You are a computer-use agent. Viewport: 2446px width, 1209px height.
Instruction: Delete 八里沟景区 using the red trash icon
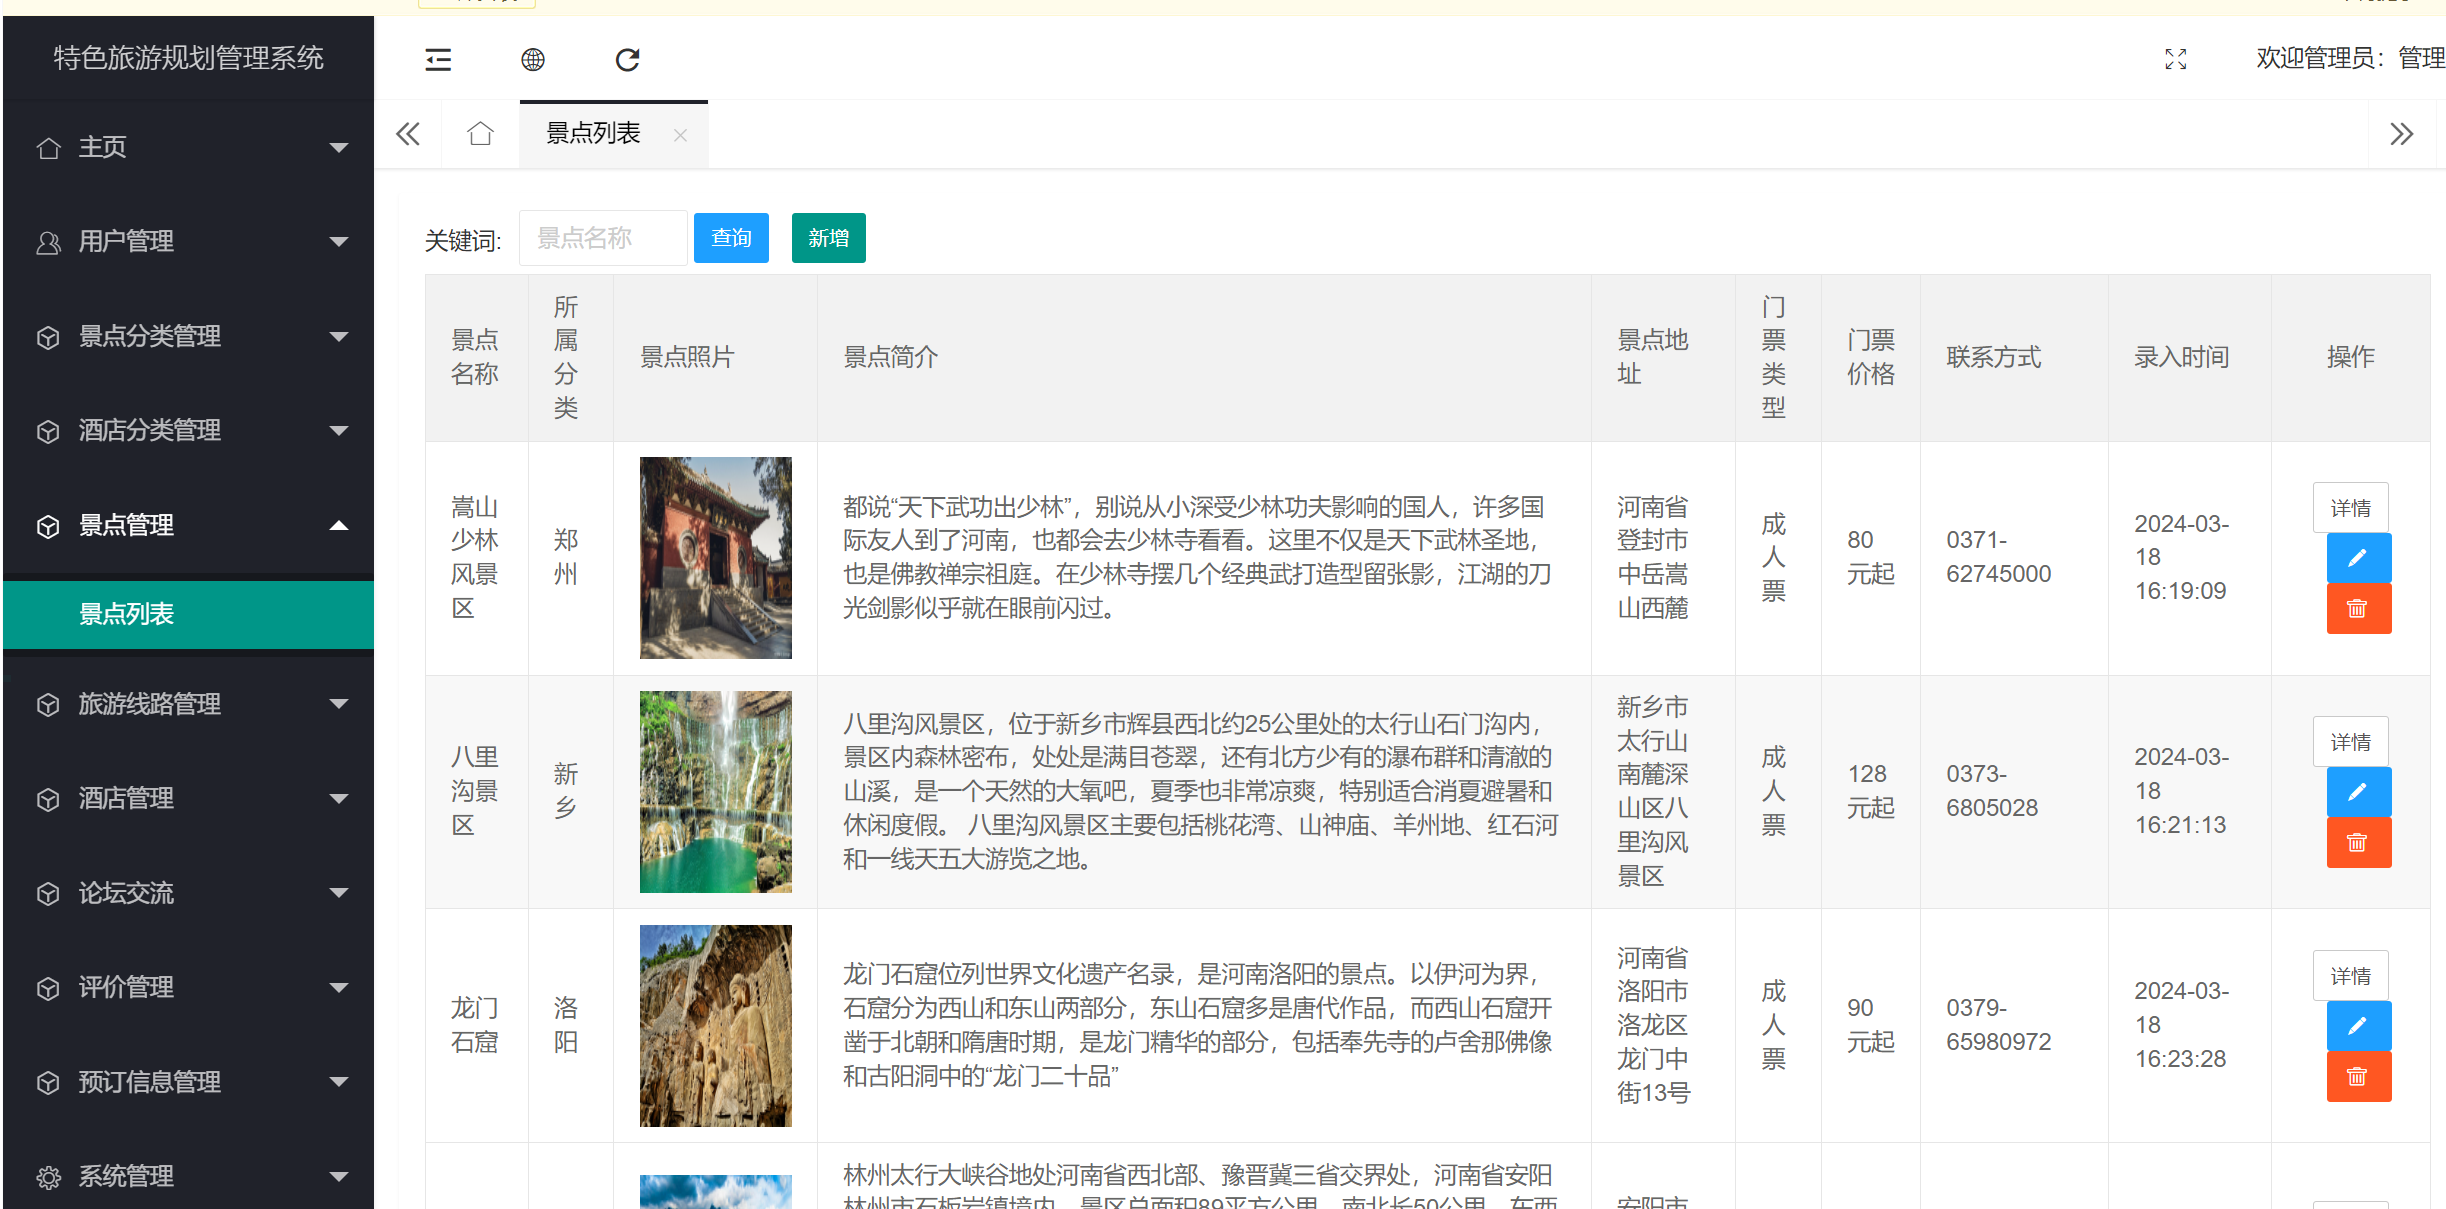coord(2358,842)
